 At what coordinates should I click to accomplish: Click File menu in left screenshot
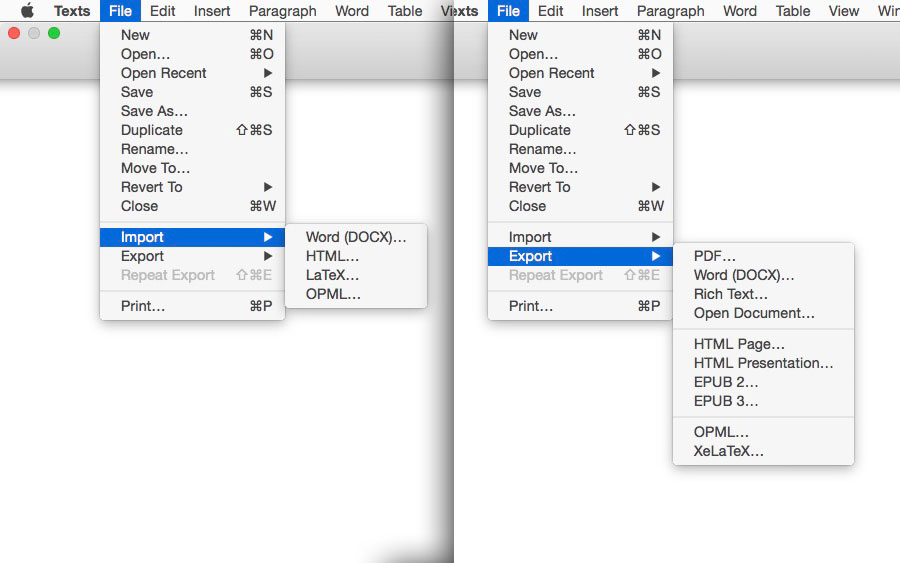(121, 11)
